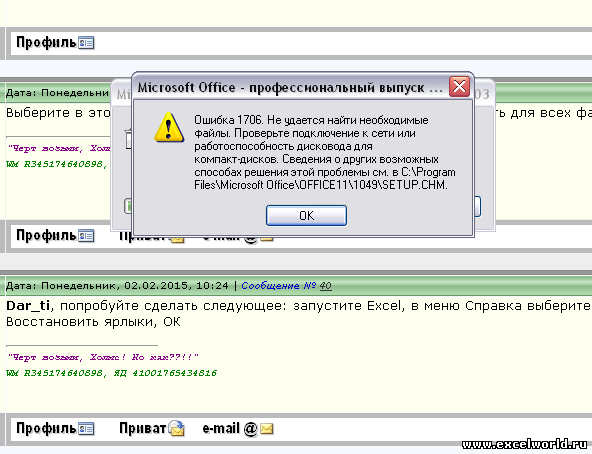Click the blue button edge right of the dialog
592x454 pixels.
point(477,207)
